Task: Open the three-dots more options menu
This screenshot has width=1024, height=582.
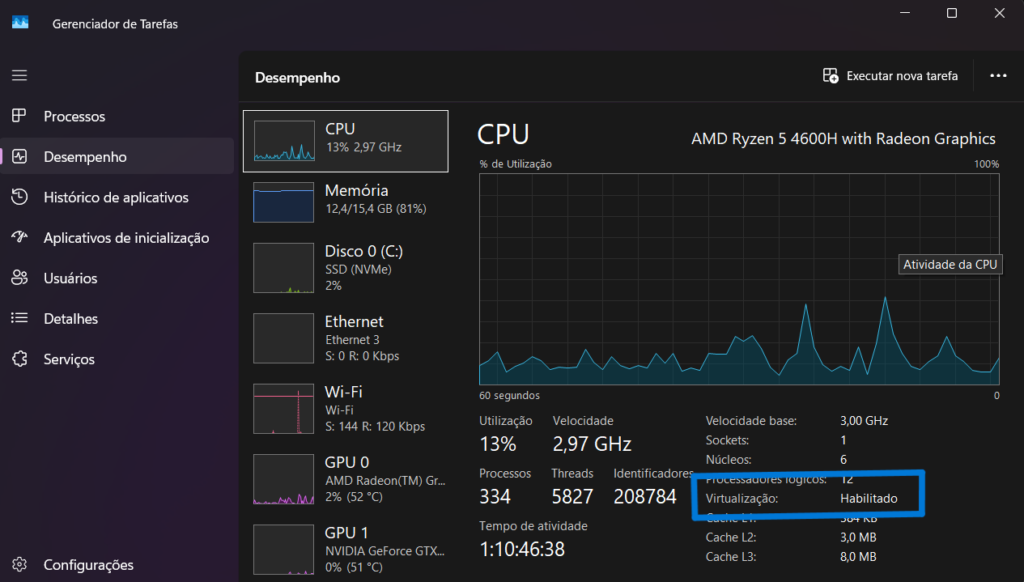Action: [997, 76]
